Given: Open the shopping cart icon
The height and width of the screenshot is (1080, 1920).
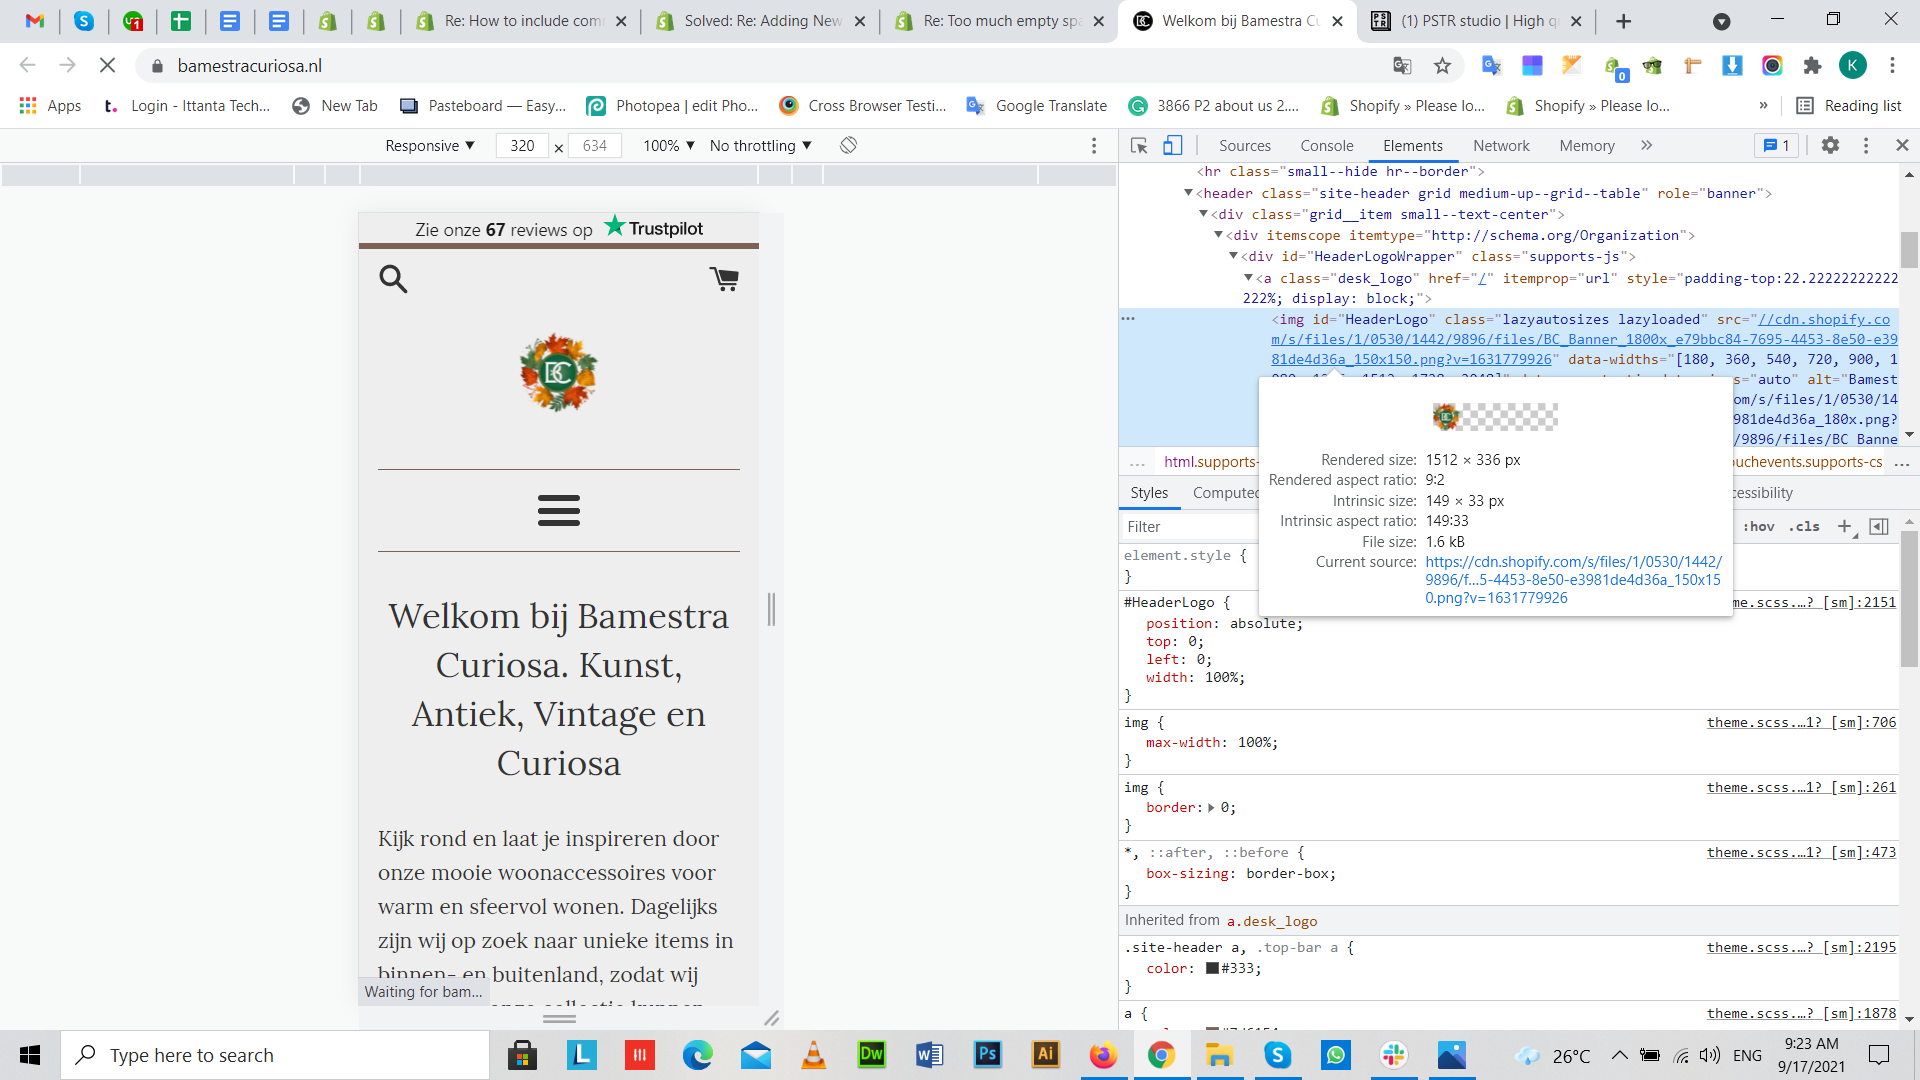Looking at the screenshot, I should (724, 279).
